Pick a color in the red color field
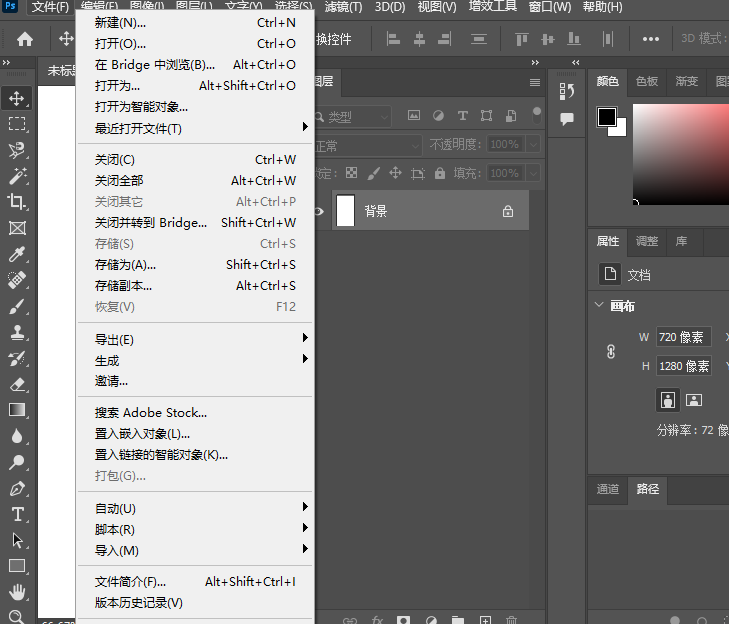729x624 pixels. point(681,154)
